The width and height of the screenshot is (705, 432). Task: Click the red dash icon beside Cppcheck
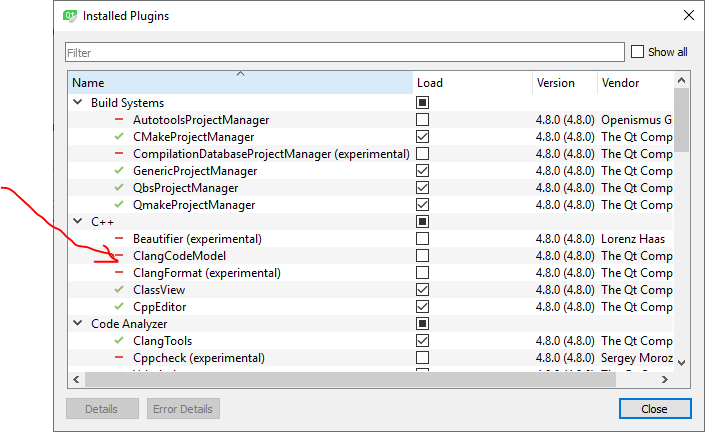pos(119,357)
